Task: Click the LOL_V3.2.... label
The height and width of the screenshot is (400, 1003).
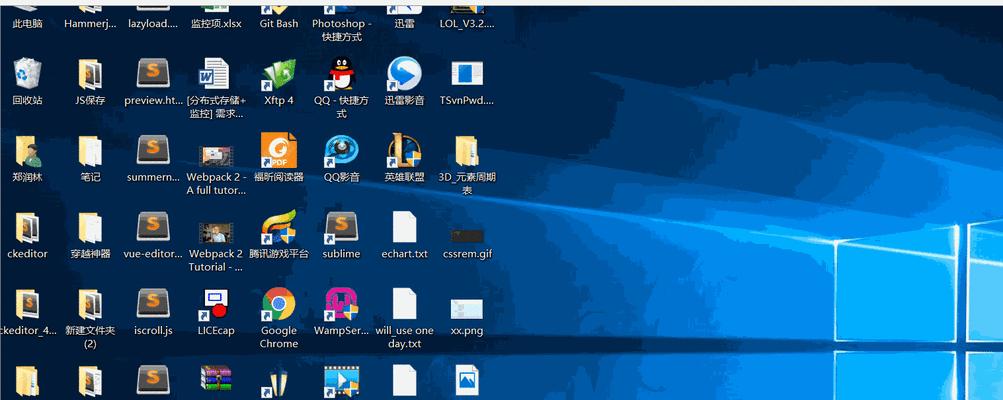Action: tap(467, 24)
